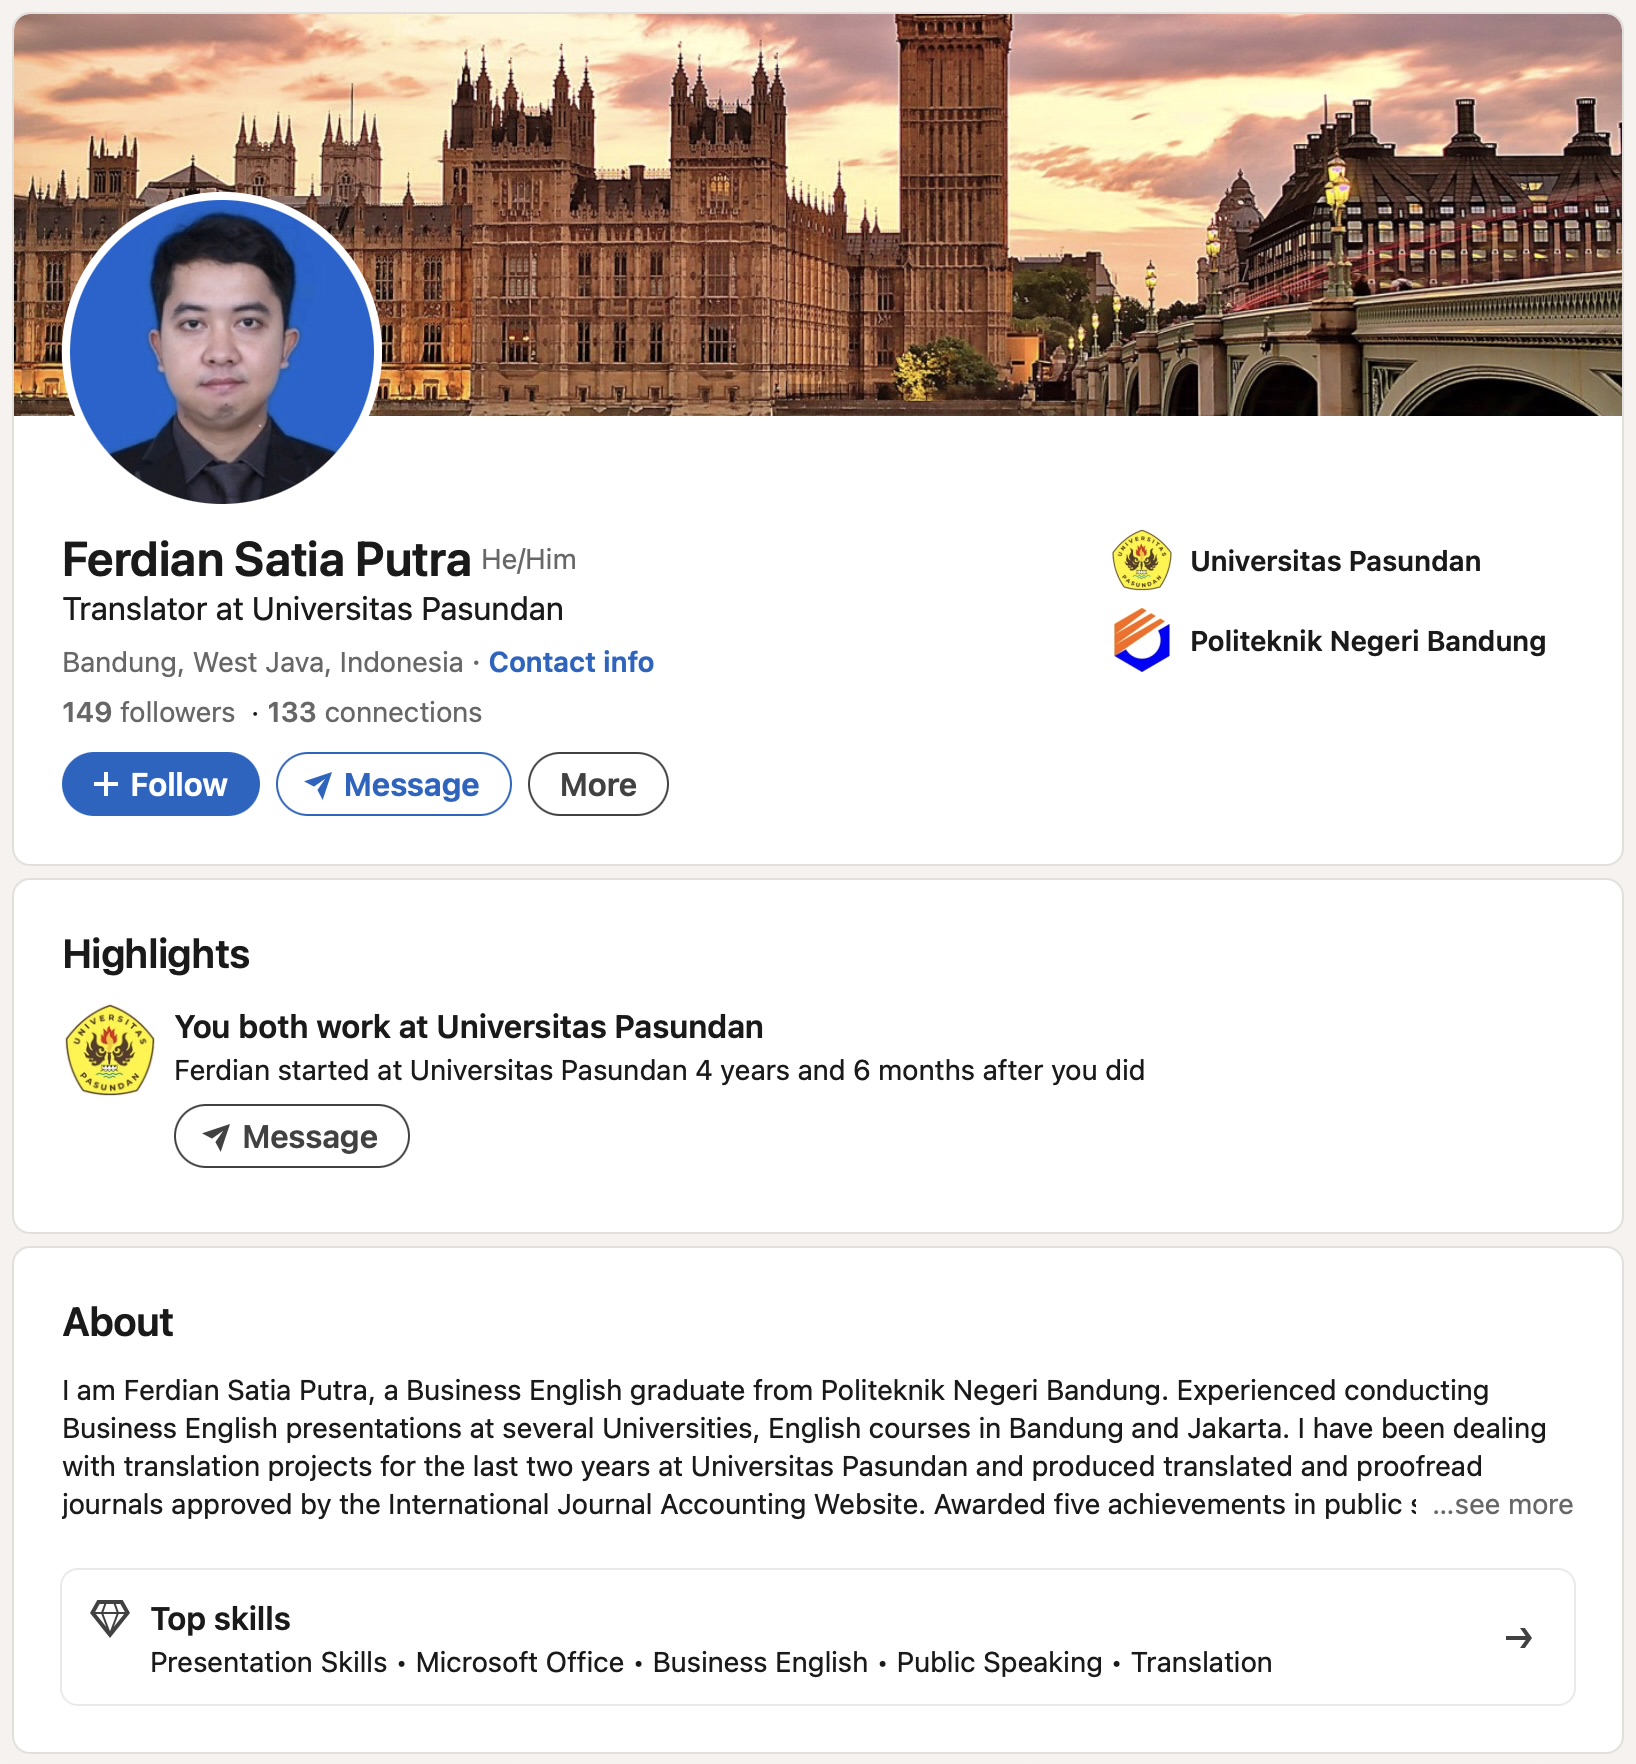Click the paper plane icon on the top Message button
The height and width of the screenshot is (1764, 1636).
pos(319,785)
